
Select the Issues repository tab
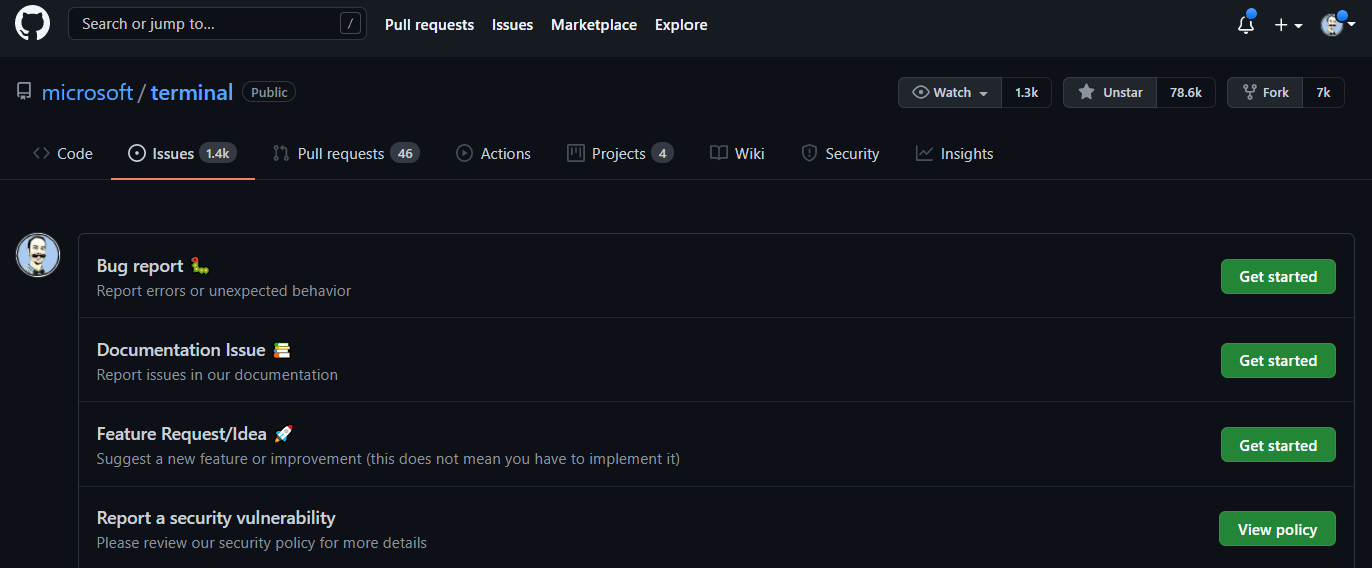pos(183,153)
